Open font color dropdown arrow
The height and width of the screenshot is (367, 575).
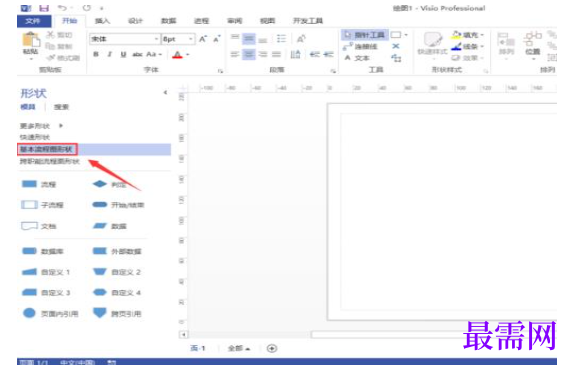tap(188, 55)
